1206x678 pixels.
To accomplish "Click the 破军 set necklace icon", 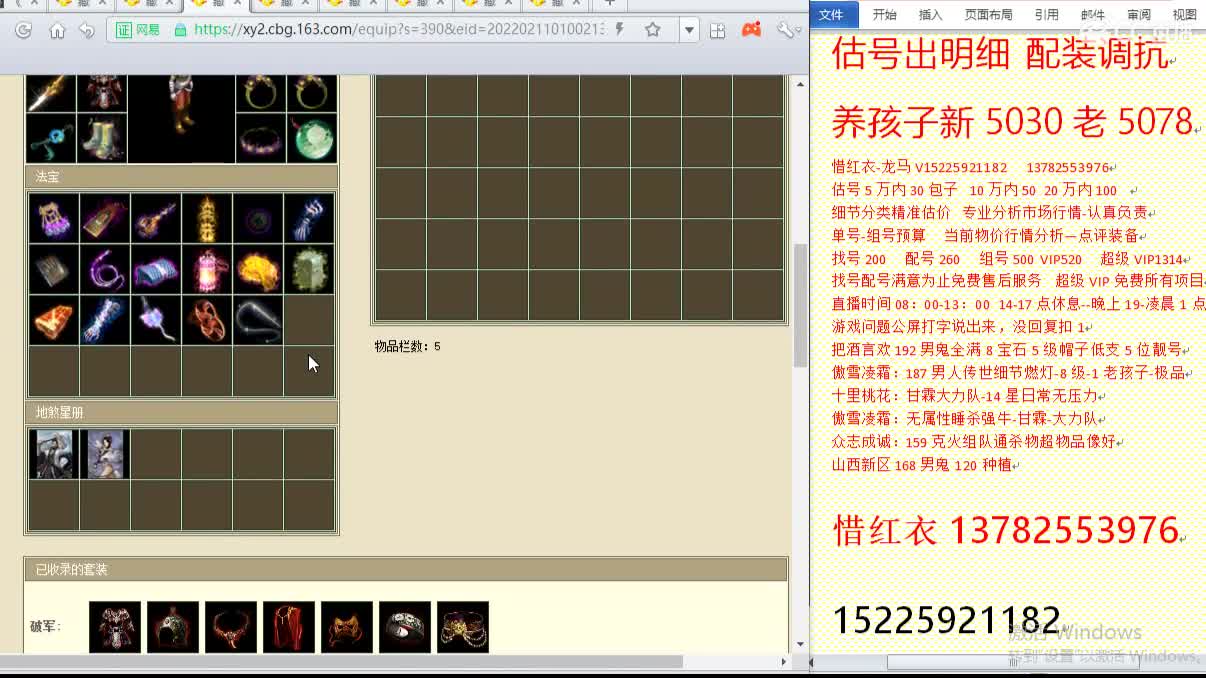I will coord(231,627).
